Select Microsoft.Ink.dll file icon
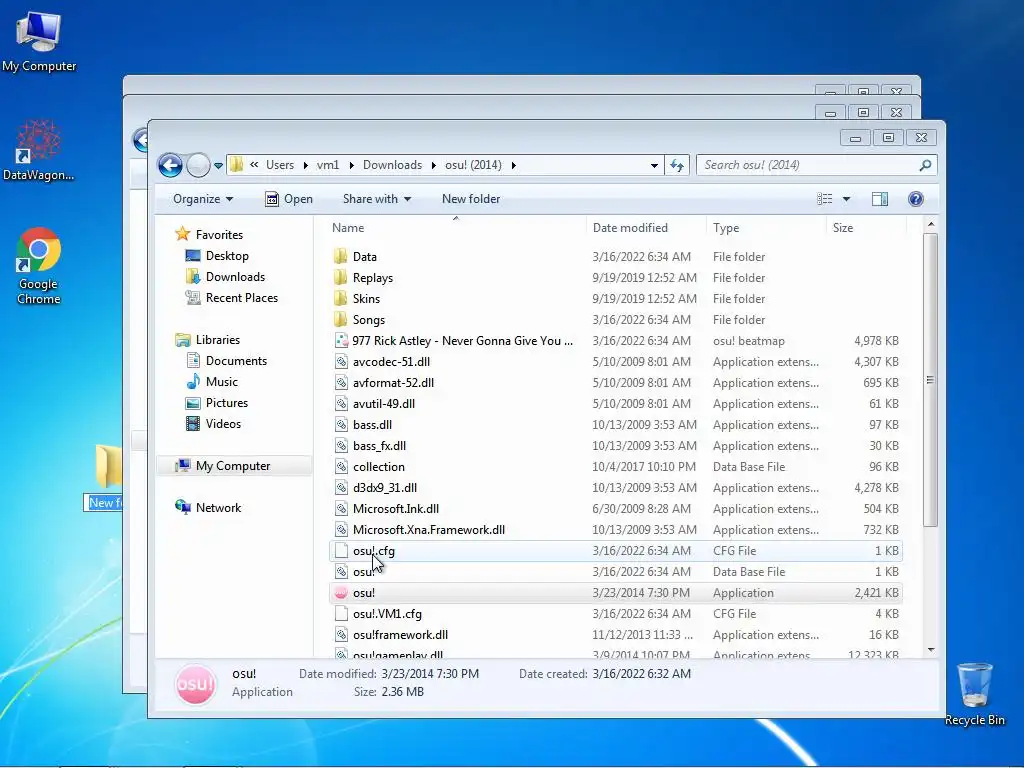Viewport: 1024px width, 768px height. (x=340, y=509)
